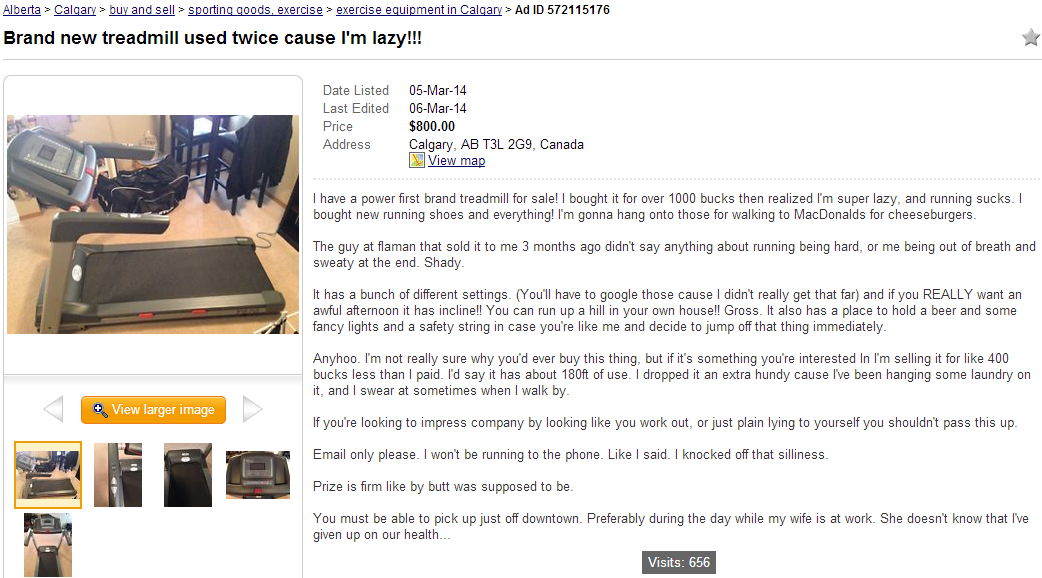The height and width of the screenshot is (578, 1042).
Task: Open the View map link
Action: (x=456, y=161)
